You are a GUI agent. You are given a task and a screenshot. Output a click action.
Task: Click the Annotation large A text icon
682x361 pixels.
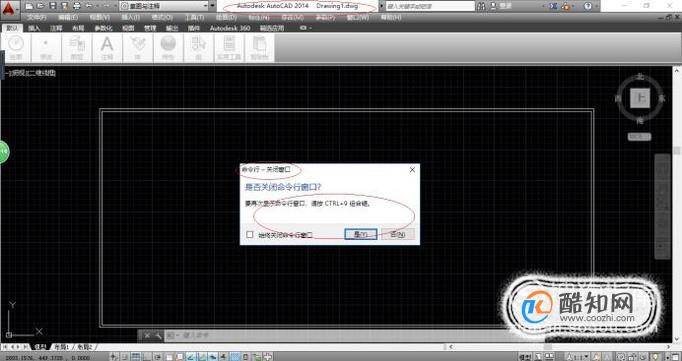[x=107, y=45]
